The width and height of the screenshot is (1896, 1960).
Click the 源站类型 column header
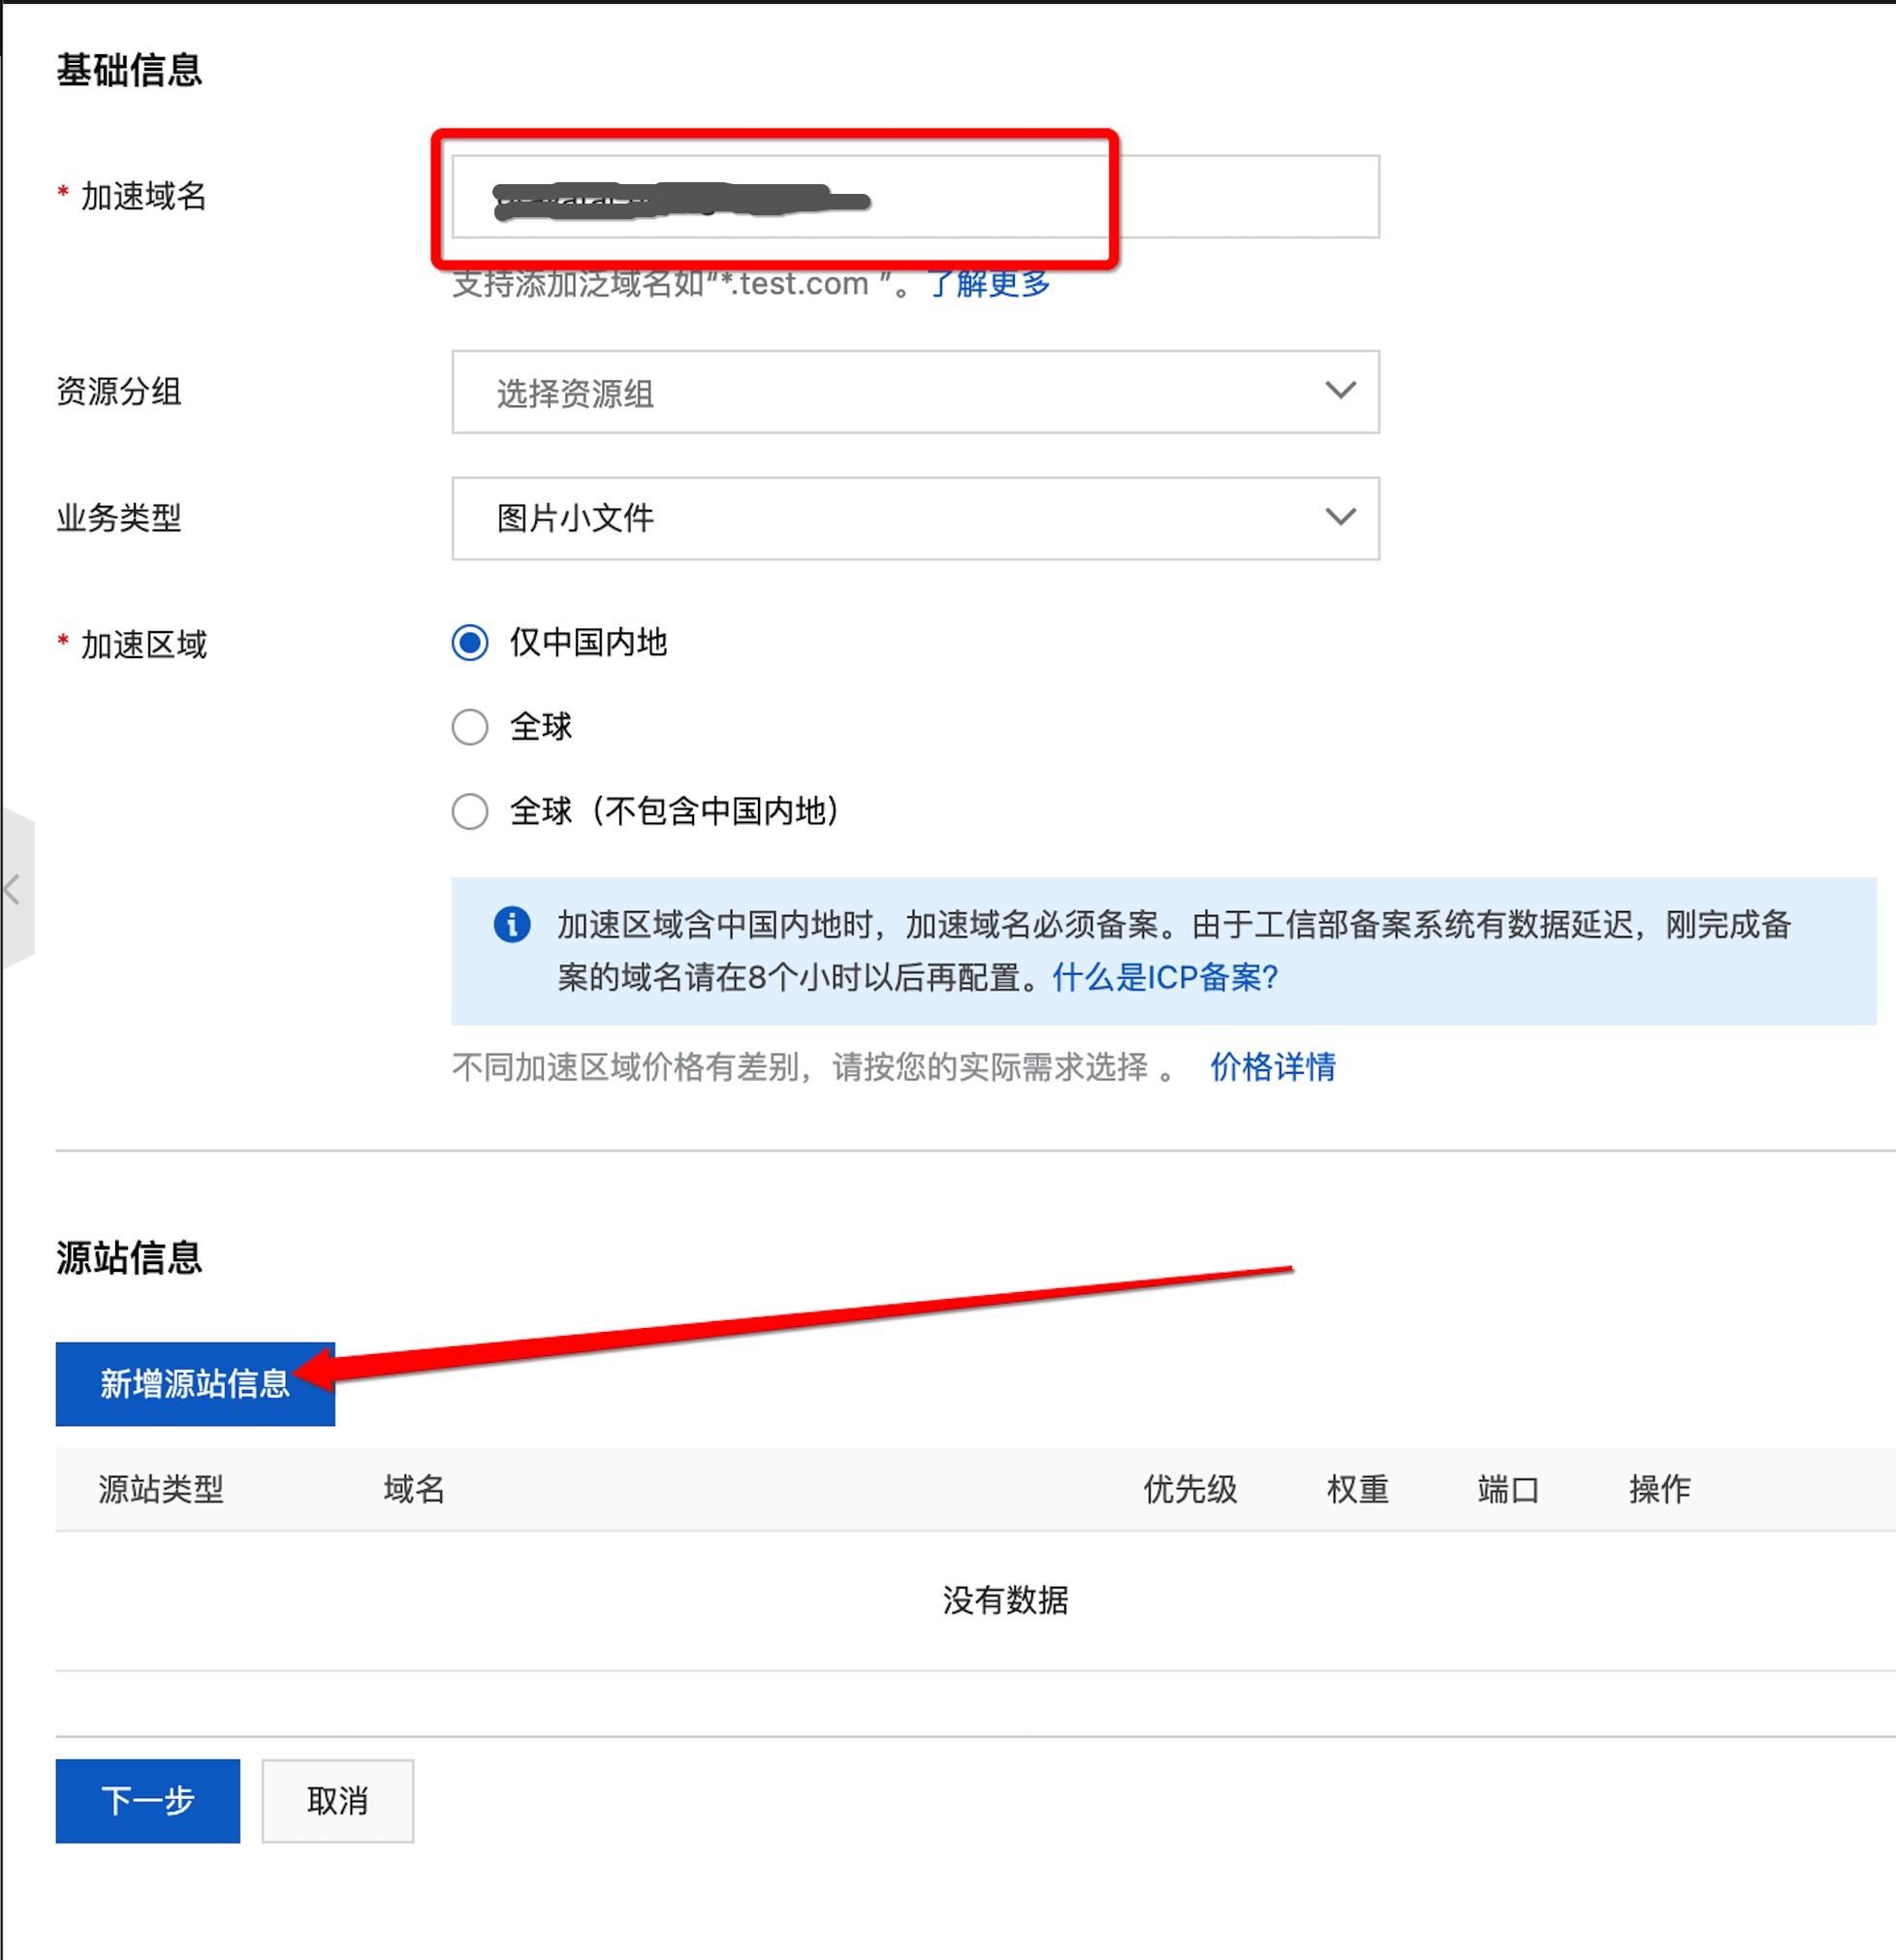161,1489
